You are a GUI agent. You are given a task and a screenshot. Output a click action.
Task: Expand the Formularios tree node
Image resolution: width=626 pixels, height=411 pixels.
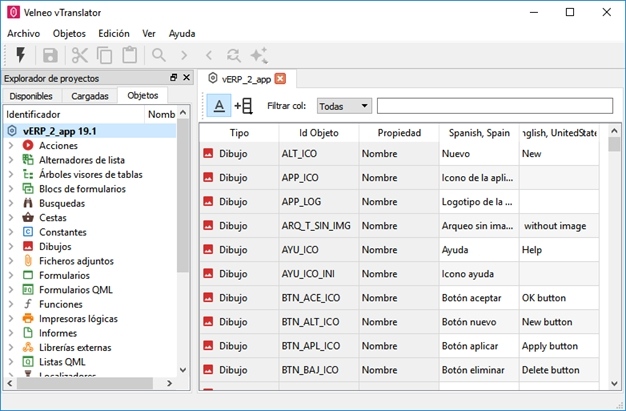click(x=10, y=275)
